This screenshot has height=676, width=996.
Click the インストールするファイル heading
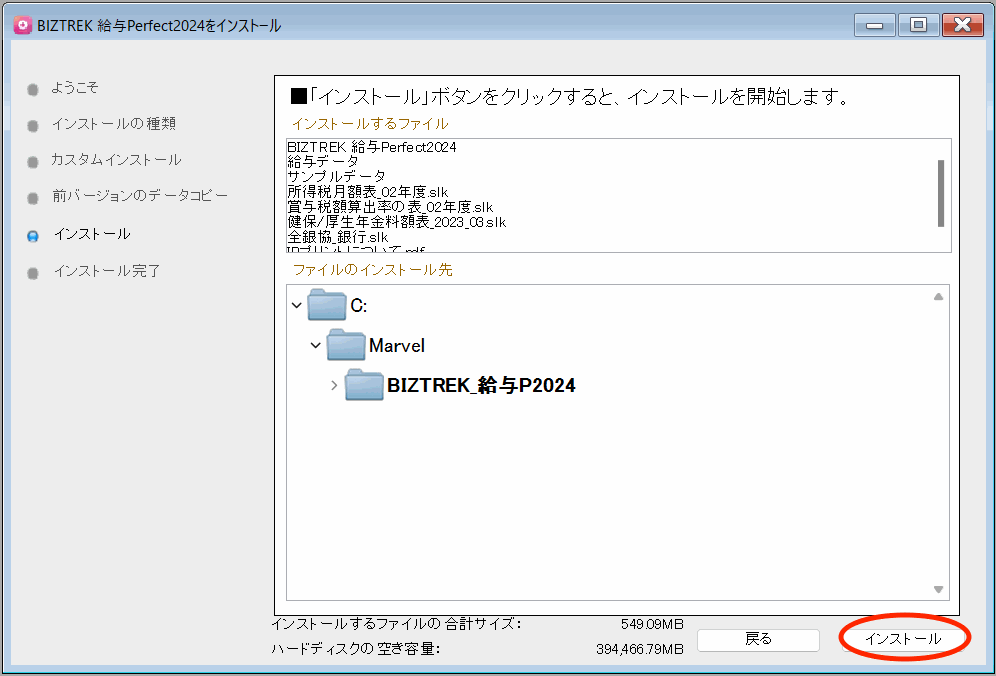pyautogui.click(x=370, y=124)
